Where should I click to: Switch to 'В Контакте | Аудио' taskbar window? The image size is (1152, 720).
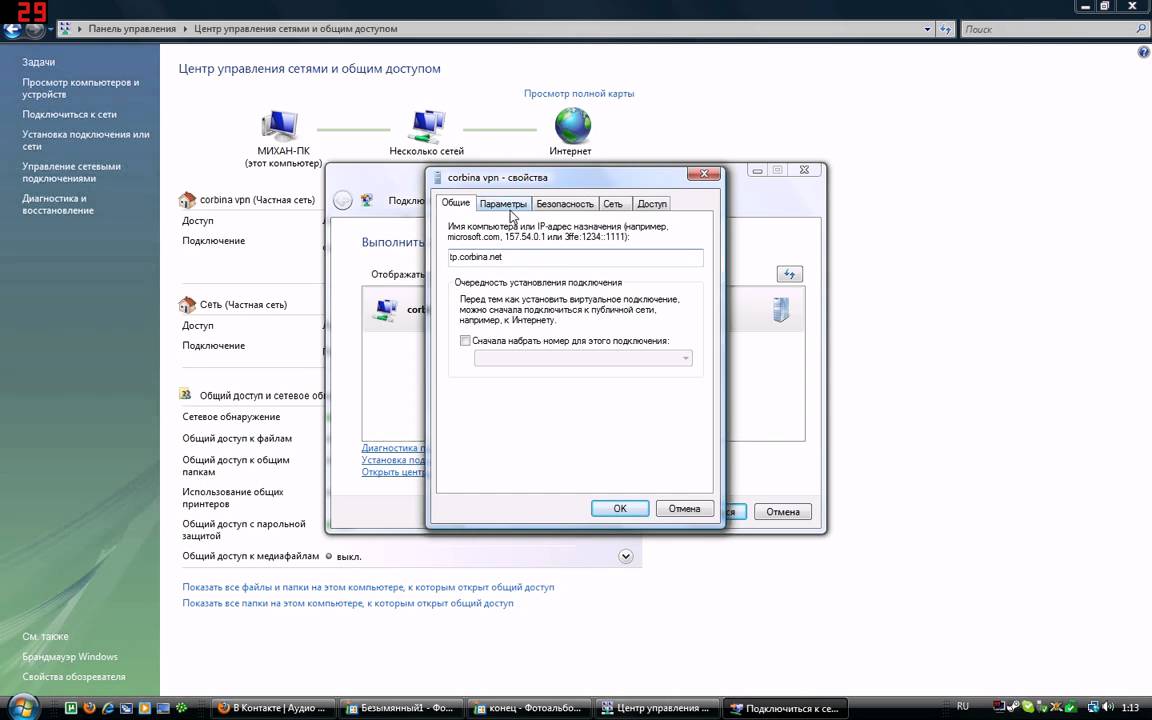274,708
